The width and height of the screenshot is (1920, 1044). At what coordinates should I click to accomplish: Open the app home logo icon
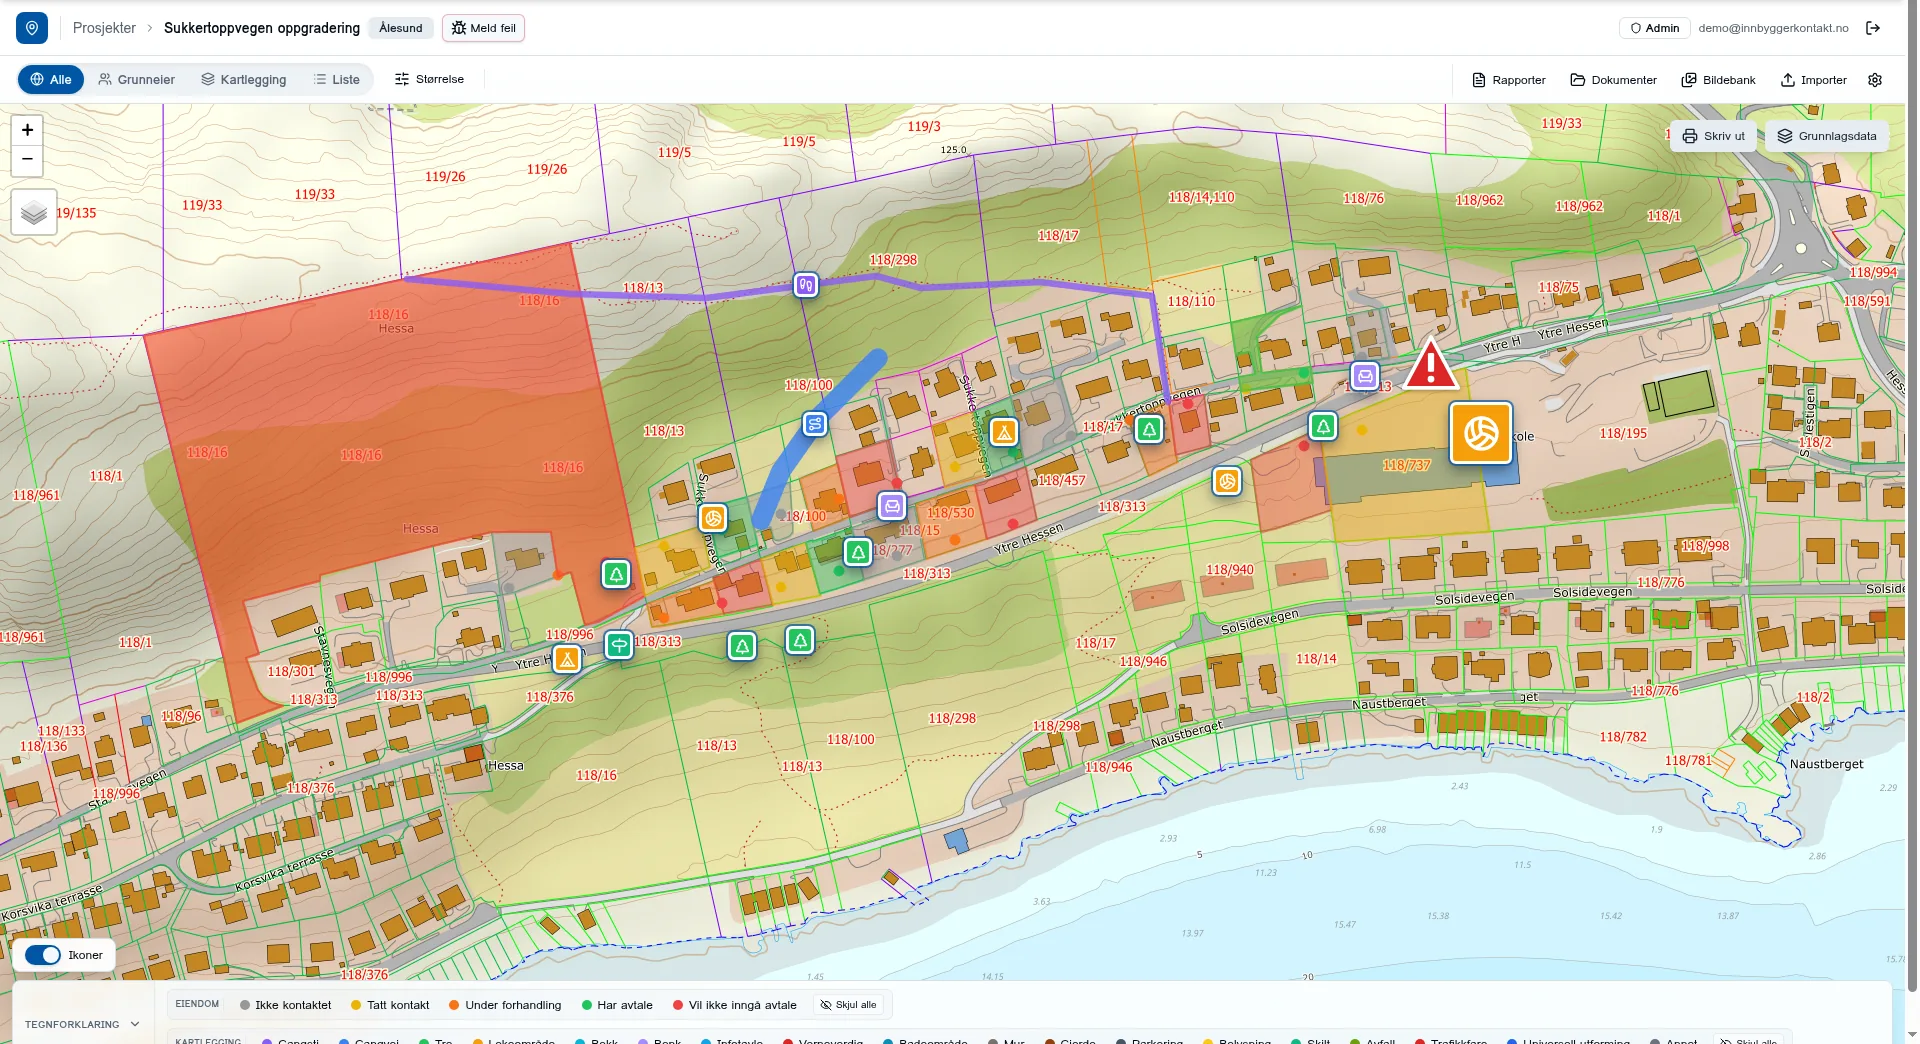click(32, 28)
